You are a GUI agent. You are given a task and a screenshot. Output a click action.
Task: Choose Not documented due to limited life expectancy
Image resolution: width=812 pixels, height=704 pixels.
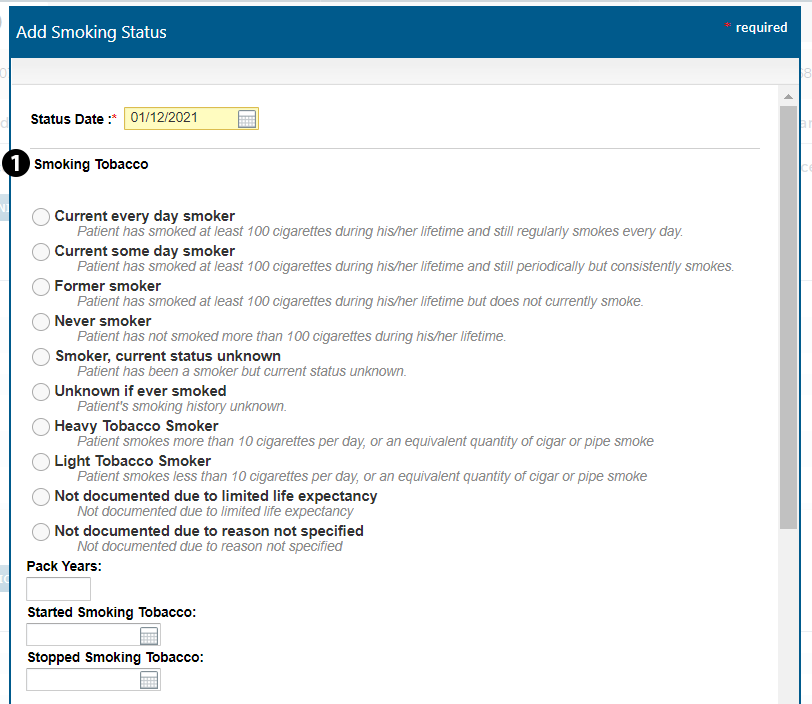pyautogui.click(x=41, y=497)
